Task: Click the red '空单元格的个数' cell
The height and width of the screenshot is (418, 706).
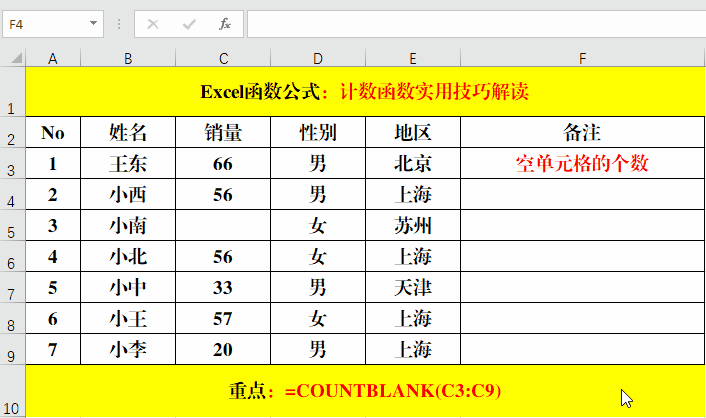Action: click(583, 163)
